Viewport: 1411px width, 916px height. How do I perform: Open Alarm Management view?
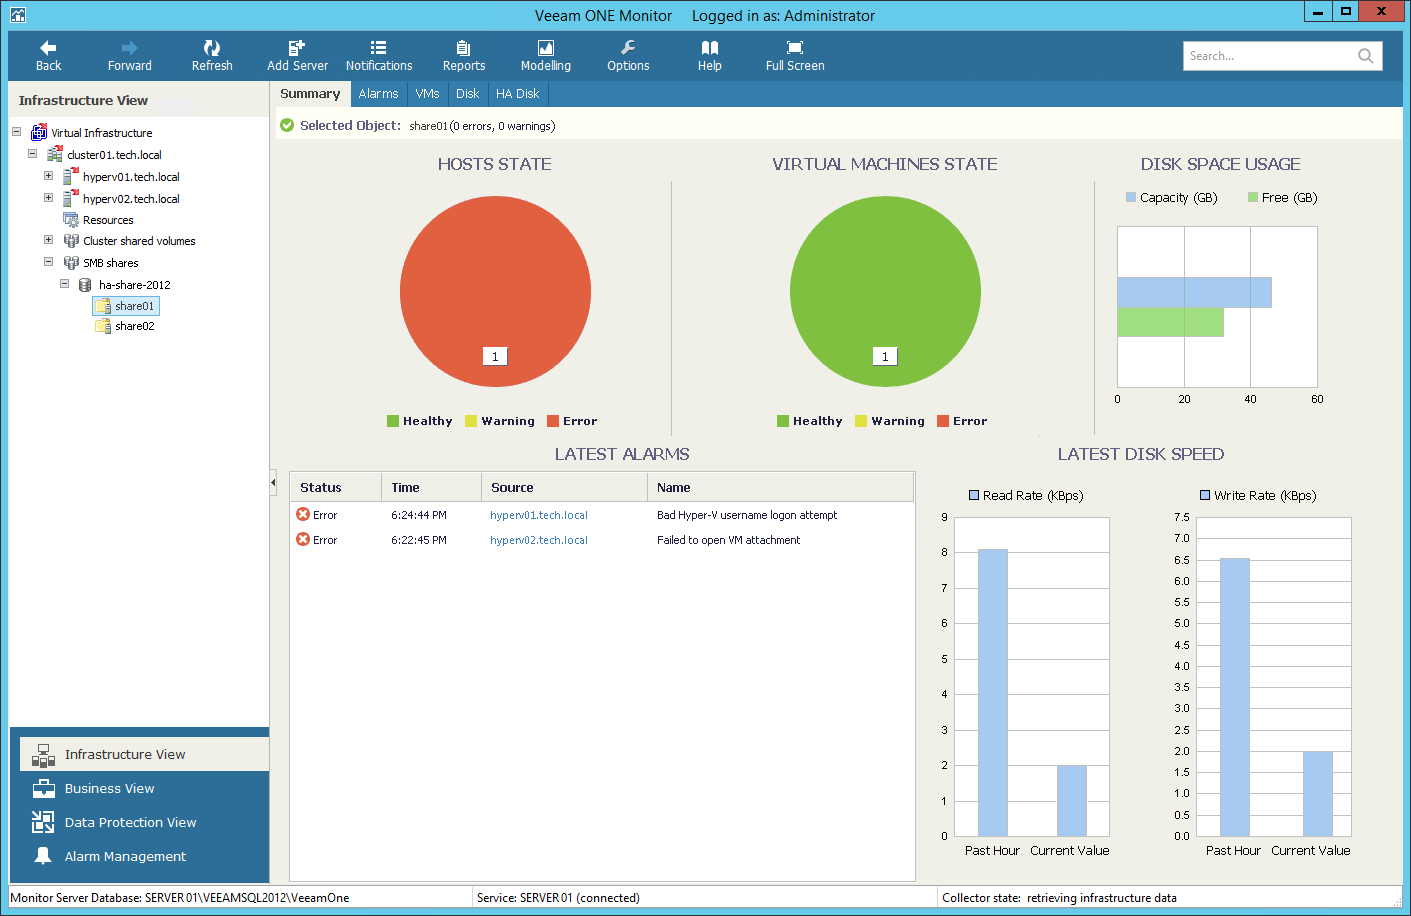(144, 856)
